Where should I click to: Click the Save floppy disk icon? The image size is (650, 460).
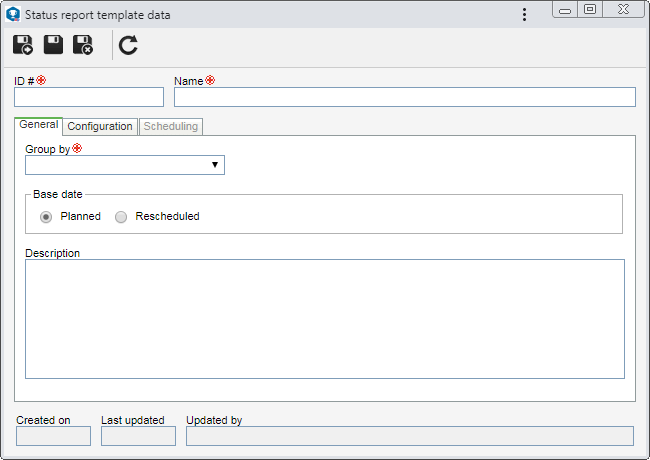53,45
